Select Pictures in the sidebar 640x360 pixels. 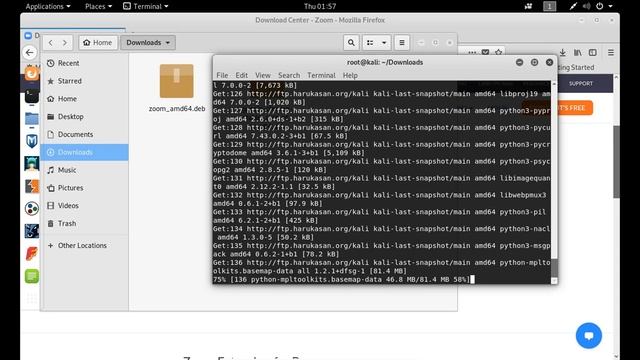(84, 188)
